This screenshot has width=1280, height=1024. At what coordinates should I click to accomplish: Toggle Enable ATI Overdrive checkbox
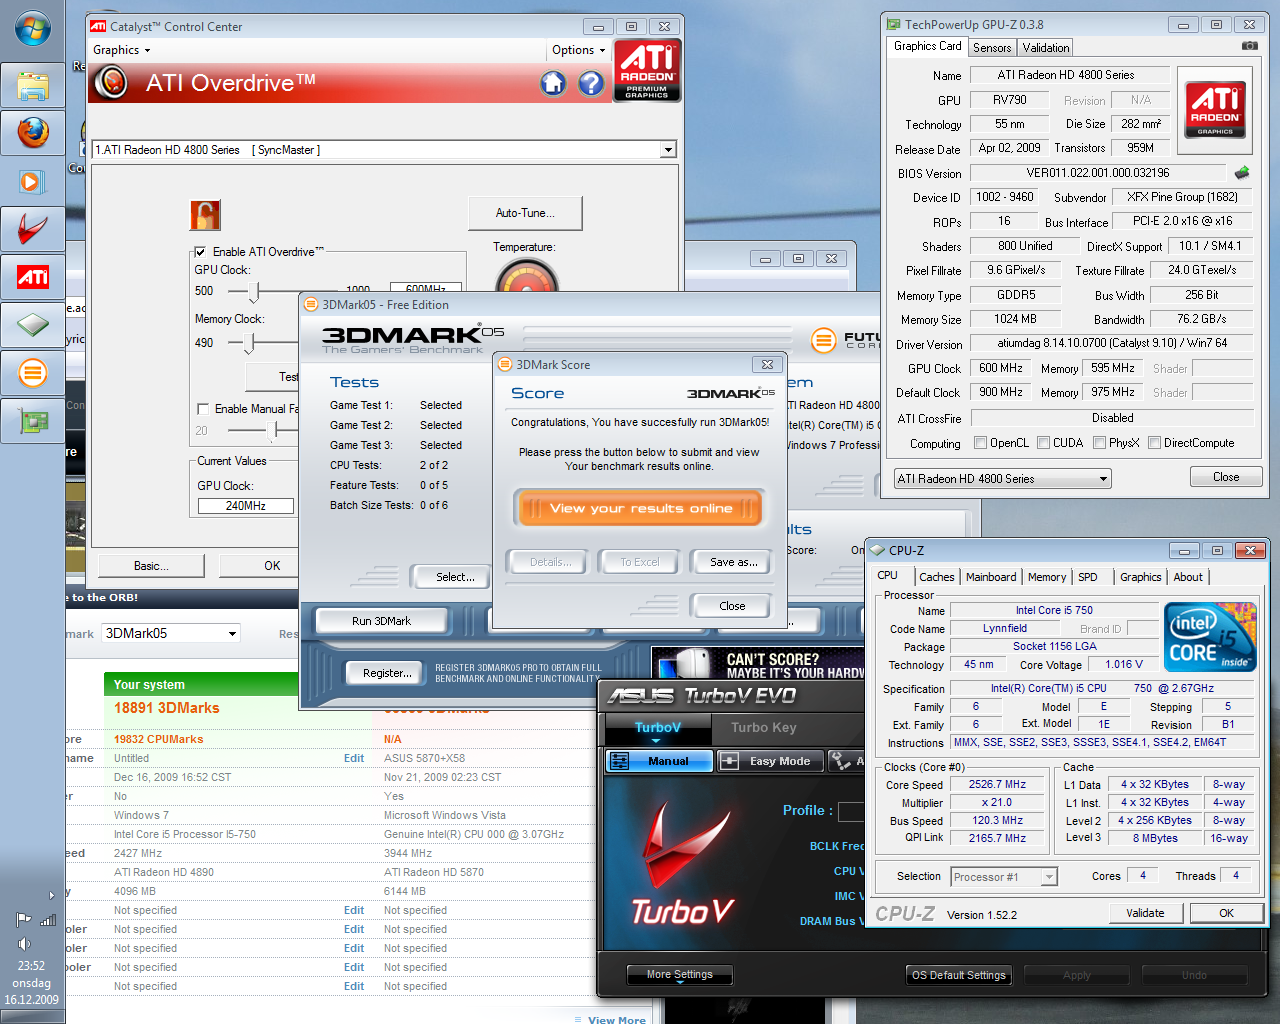pyautogui.click(x=201, y=252)
